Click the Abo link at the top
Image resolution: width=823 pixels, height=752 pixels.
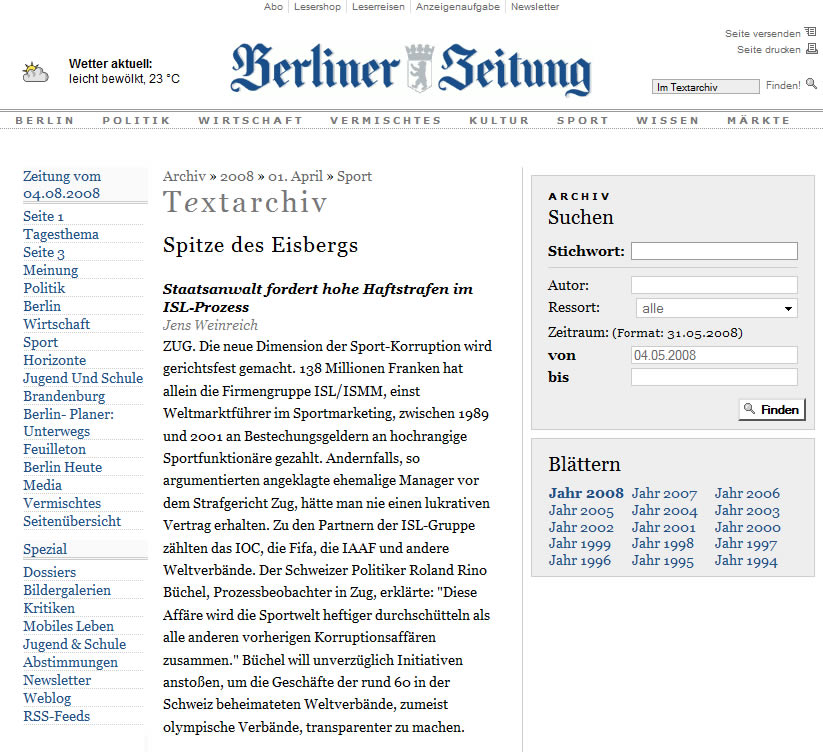pos(273,7)
